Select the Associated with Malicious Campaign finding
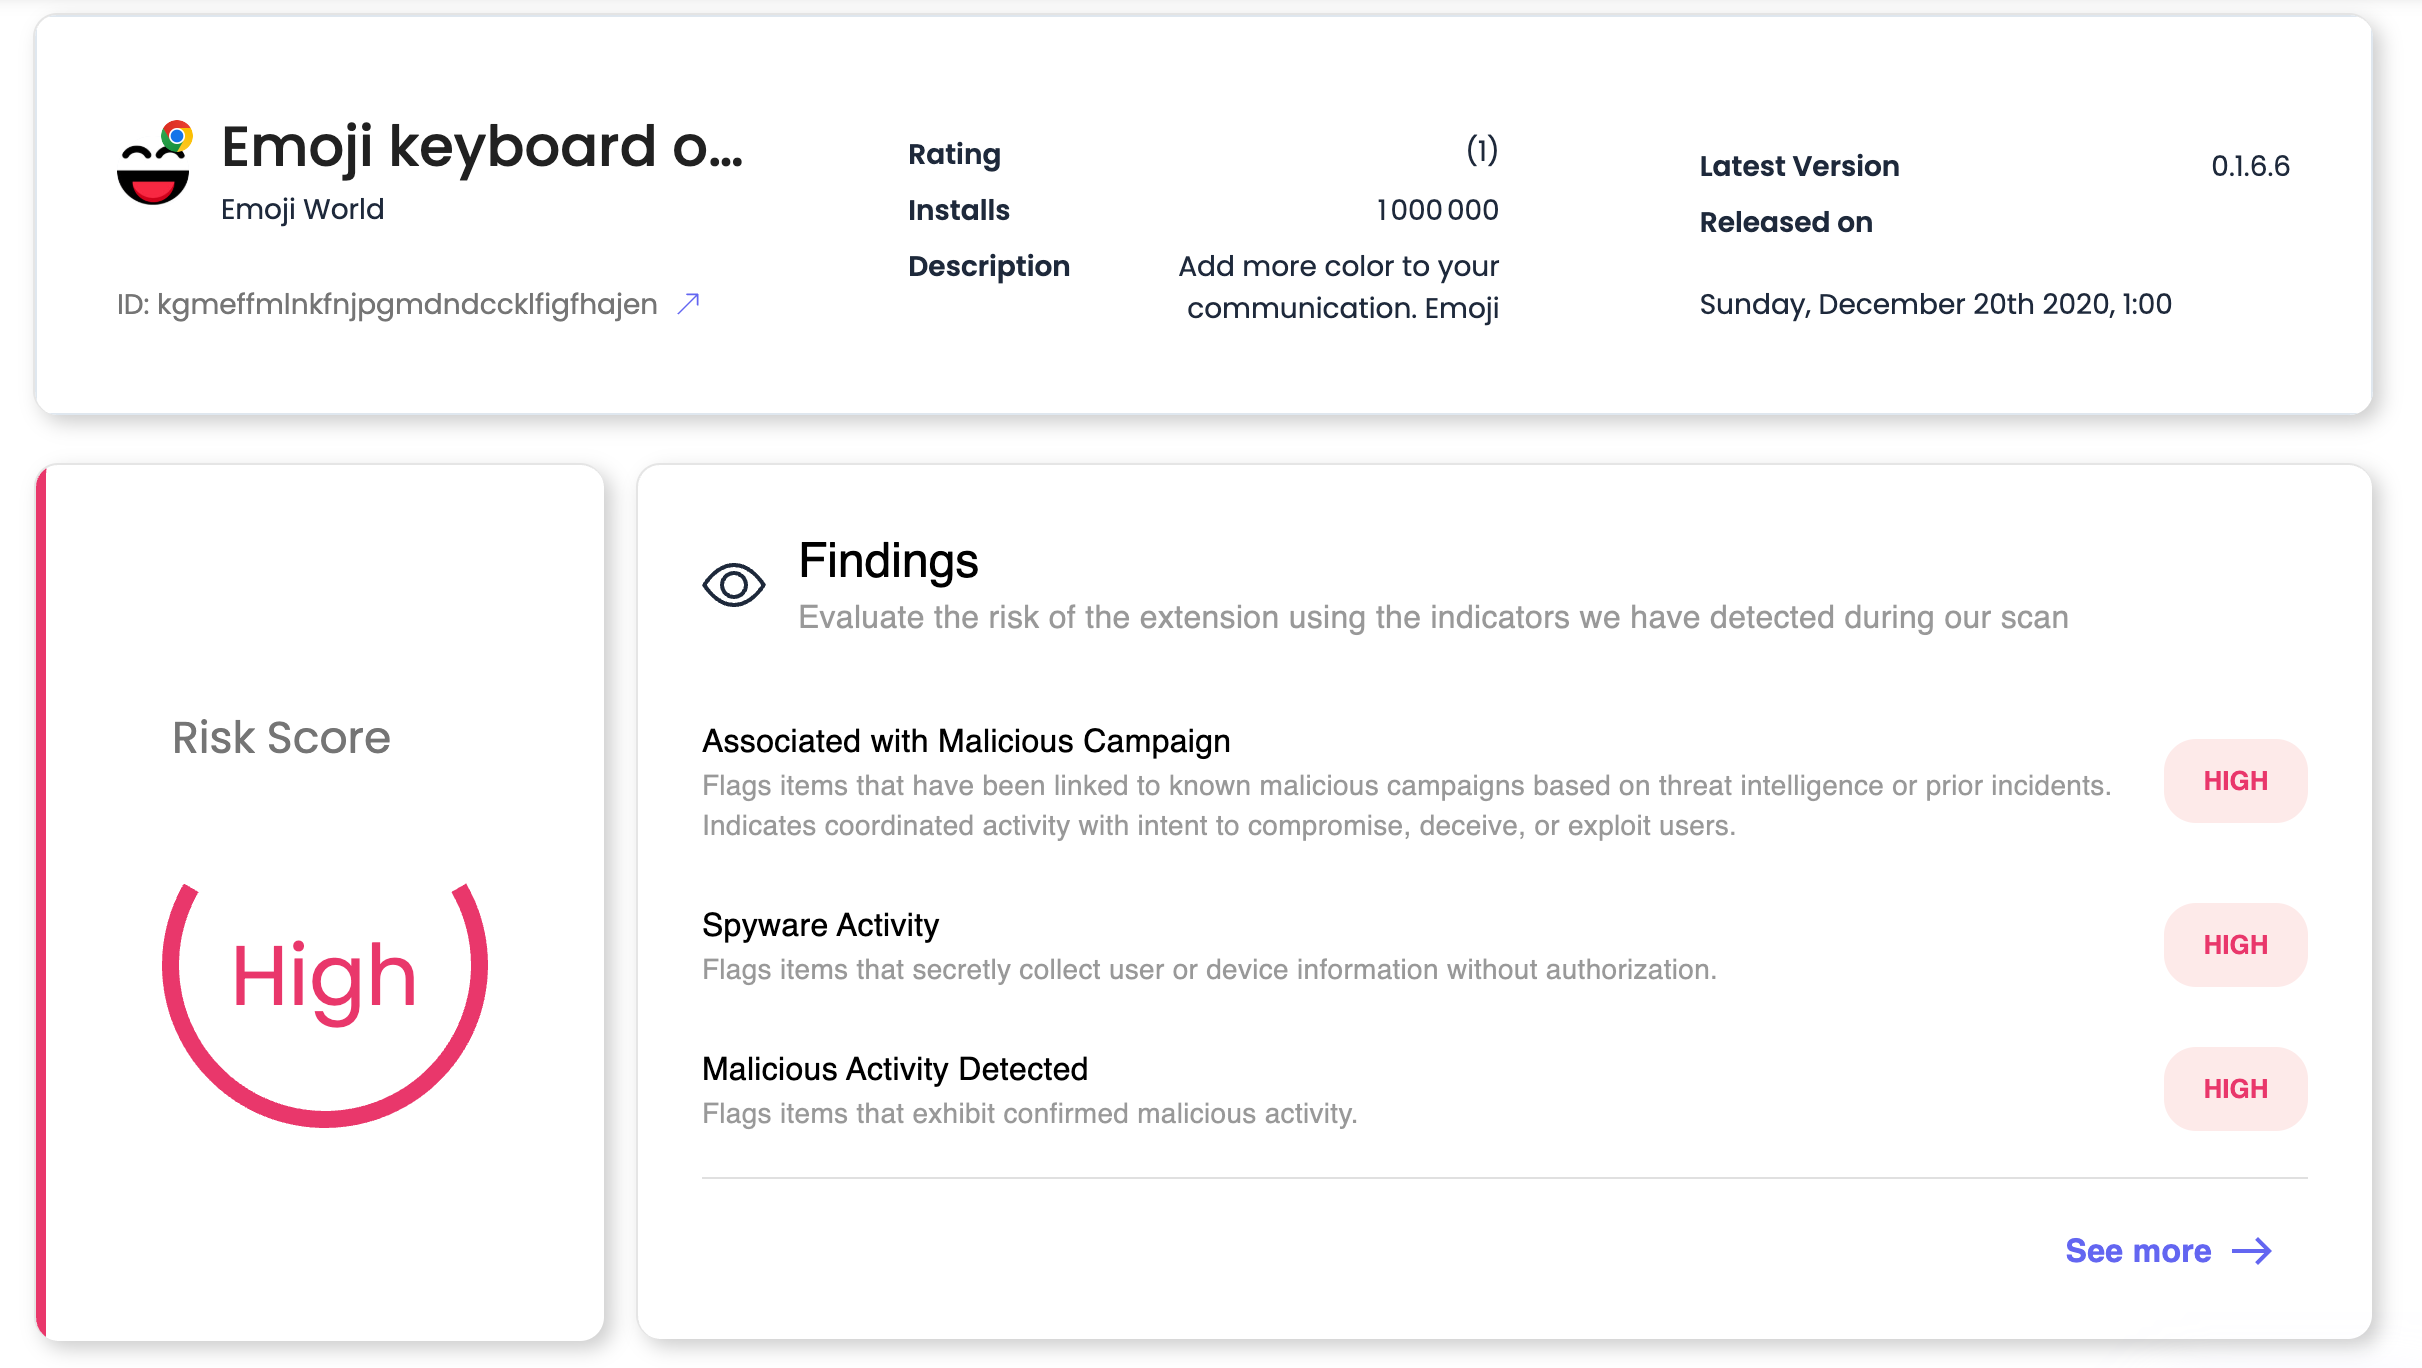Image resolution: width=2422 pixels, height=1368 pixels. coord(966,741)
